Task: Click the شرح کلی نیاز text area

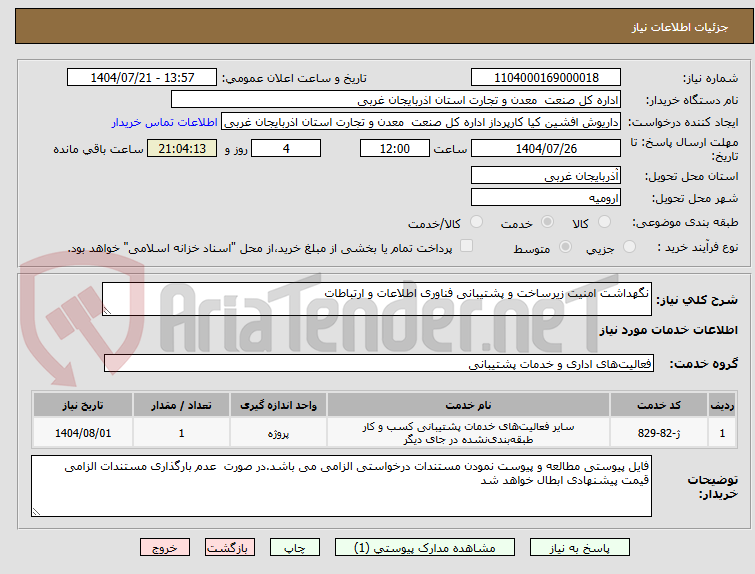Action: click(377, 299)
